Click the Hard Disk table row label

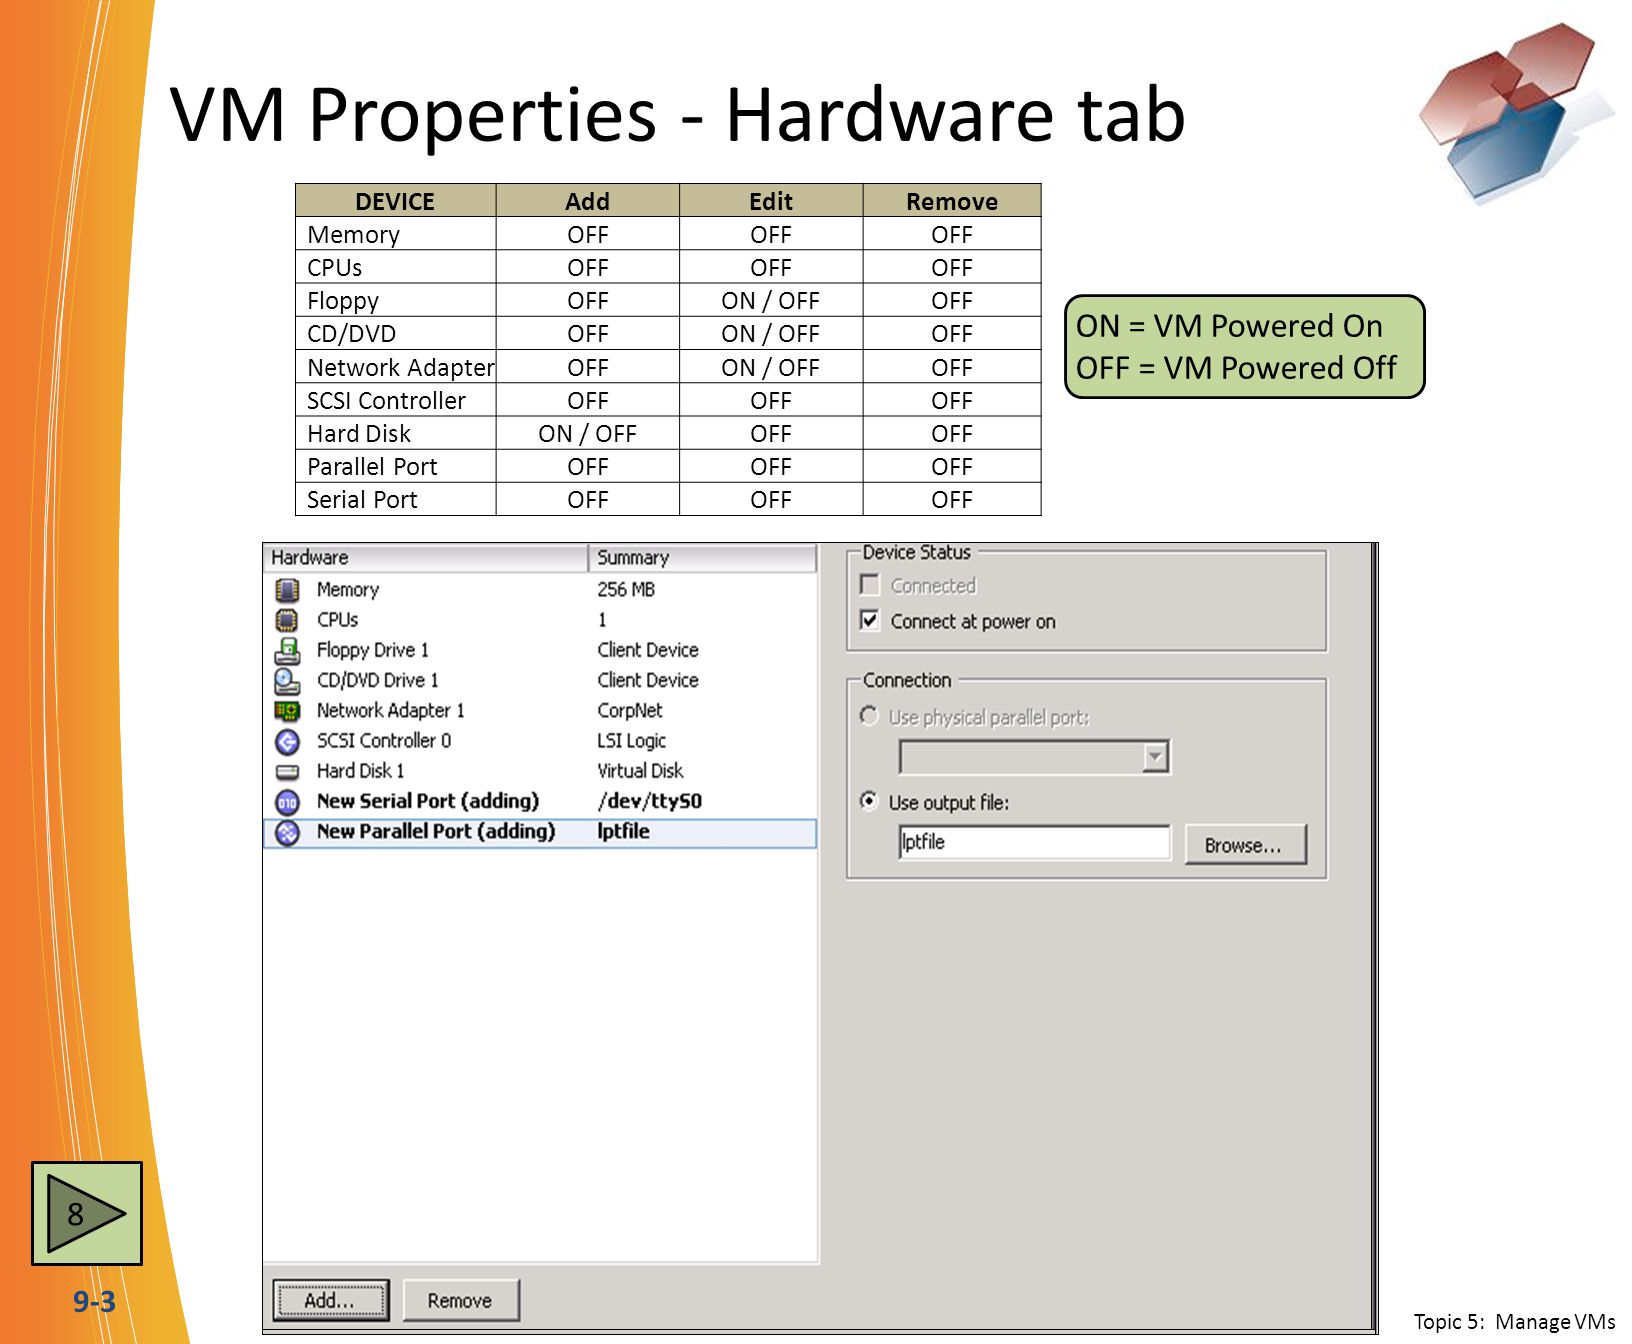click(x=359, y=434)
